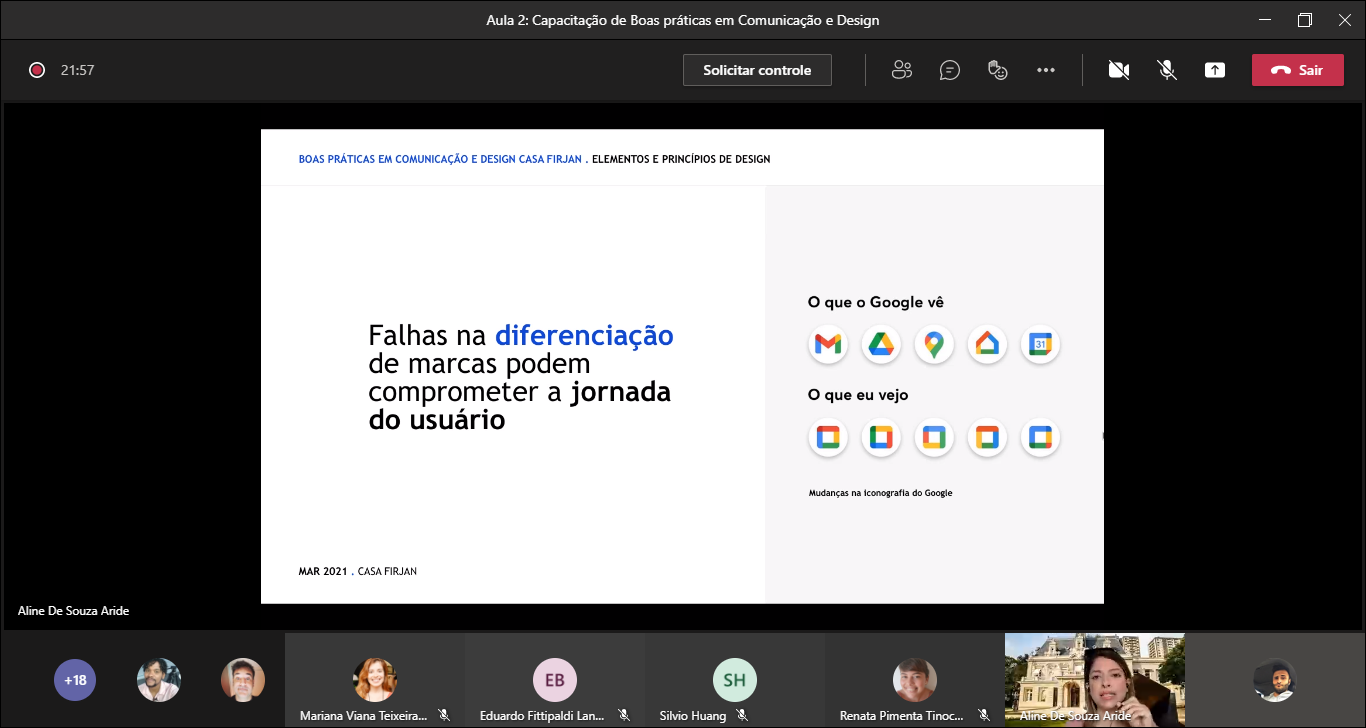Unmute the microphone in the toolbar

(1167, 70)
